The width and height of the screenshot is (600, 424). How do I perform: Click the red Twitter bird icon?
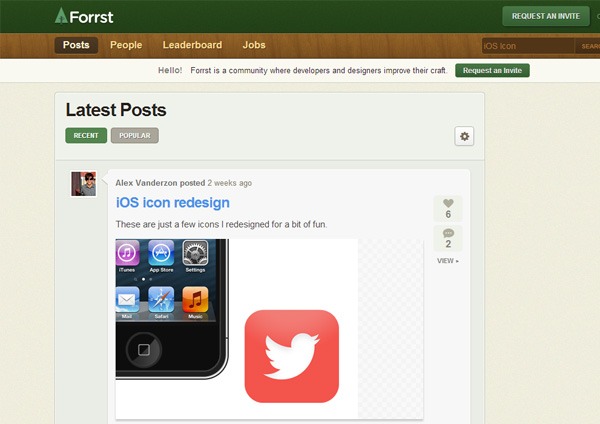[291, 355]
